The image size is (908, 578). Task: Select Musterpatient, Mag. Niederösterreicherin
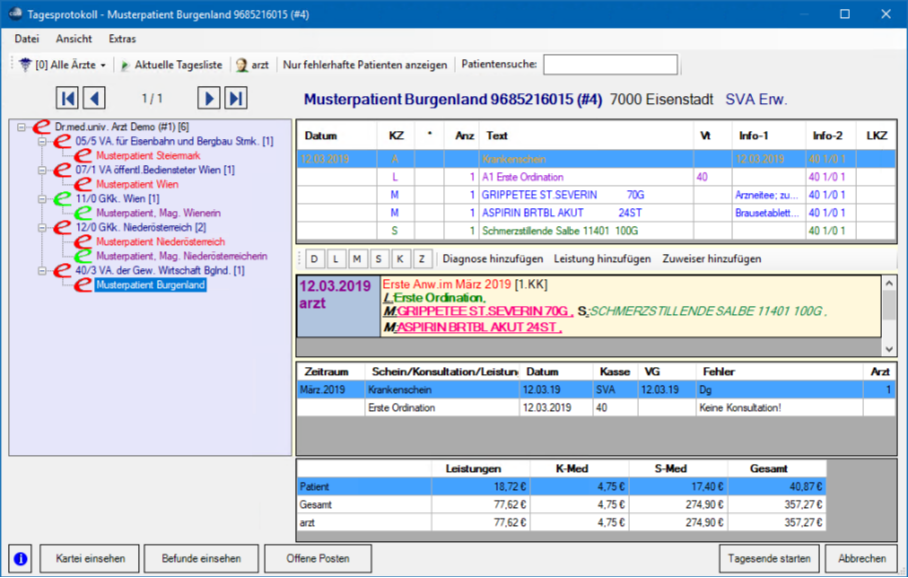pos(182,256)
